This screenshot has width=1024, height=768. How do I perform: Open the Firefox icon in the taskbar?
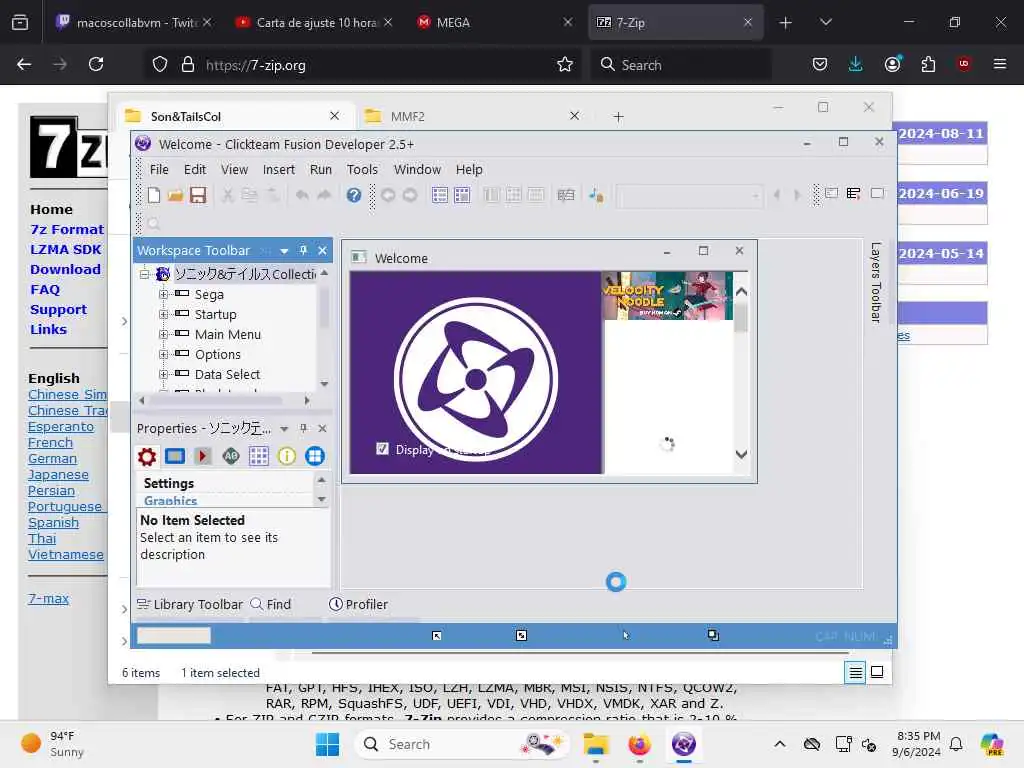[x=639, y=744]
